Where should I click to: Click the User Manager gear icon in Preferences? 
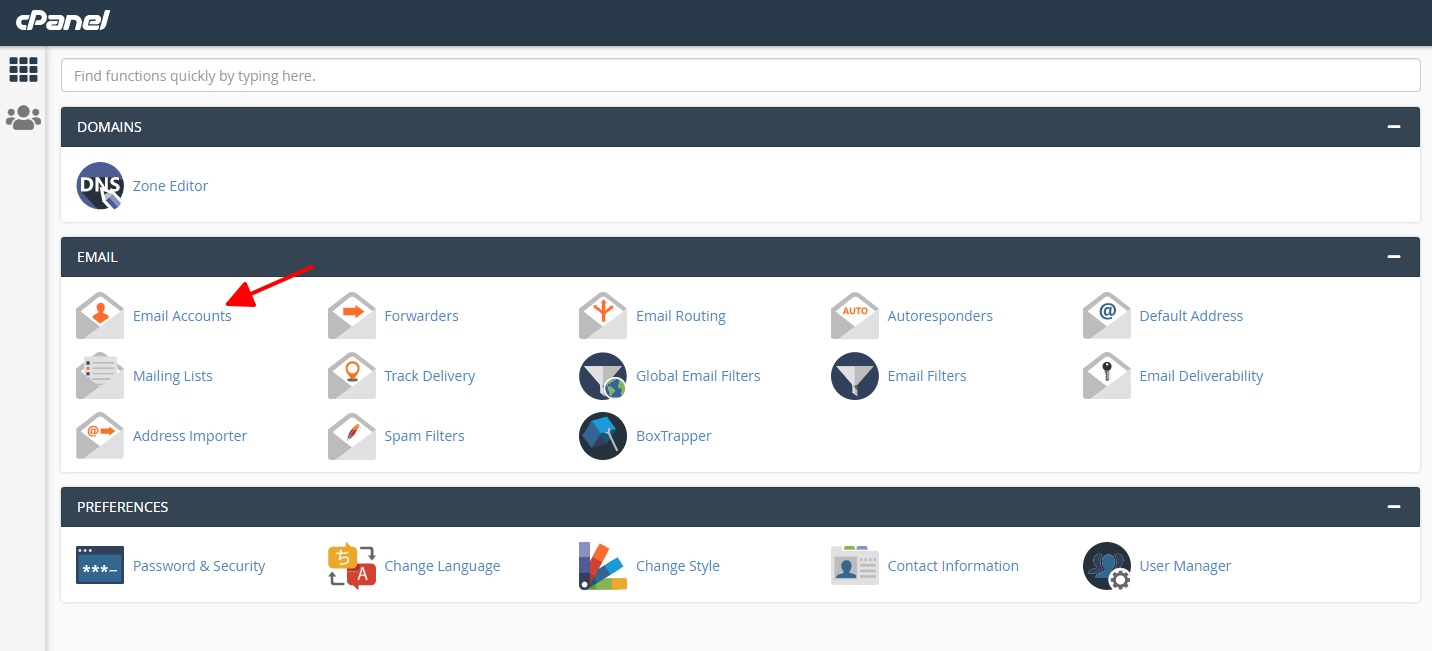pyautogui.click(x=1107, y=566)
